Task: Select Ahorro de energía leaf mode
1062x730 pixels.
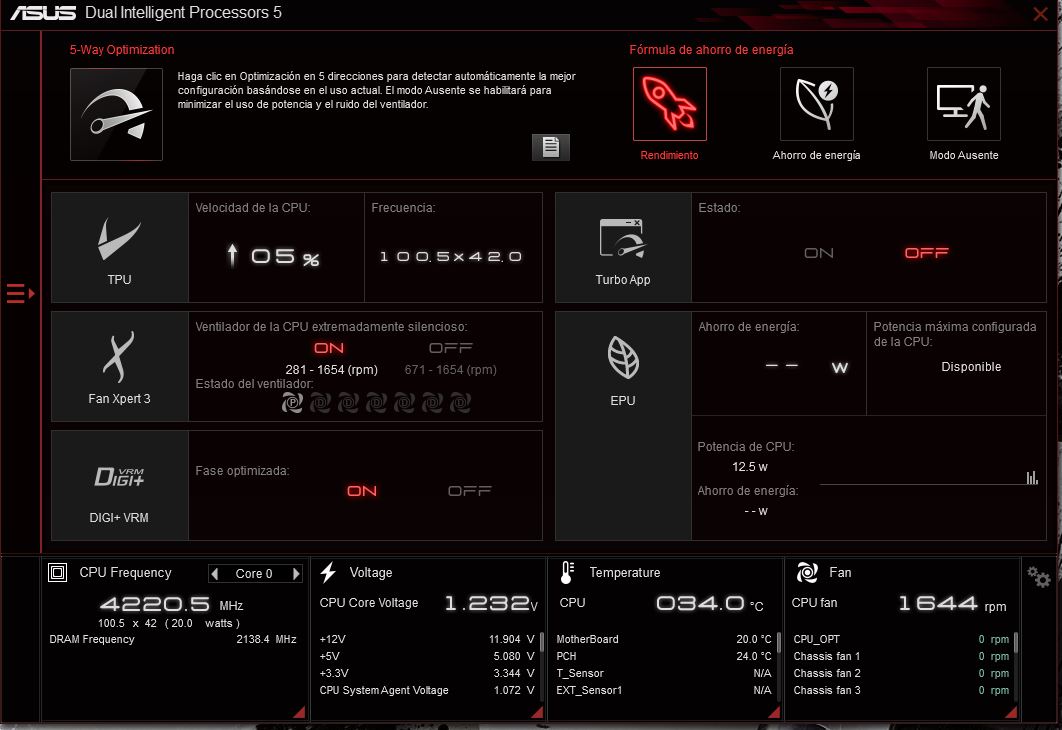Action: click(816, 104)
